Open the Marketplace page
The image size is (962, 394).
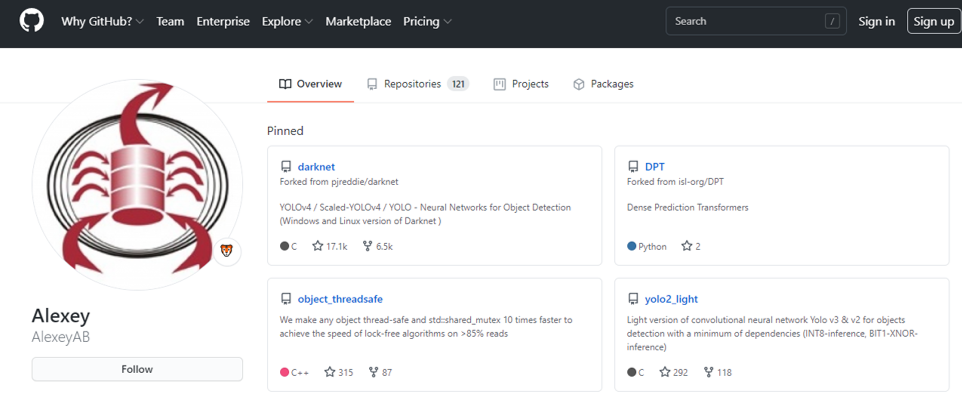(358, 21)
